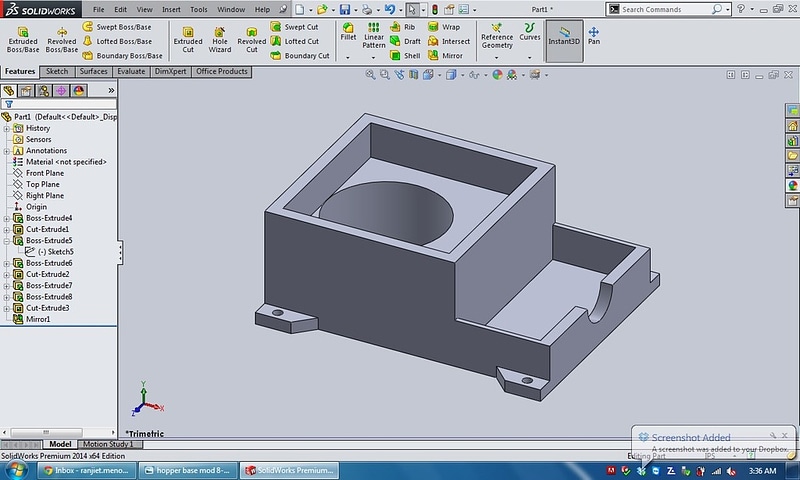Select the Front Plane item
Image resolution: width=800 pixels, height=480 pixels.
39,173
